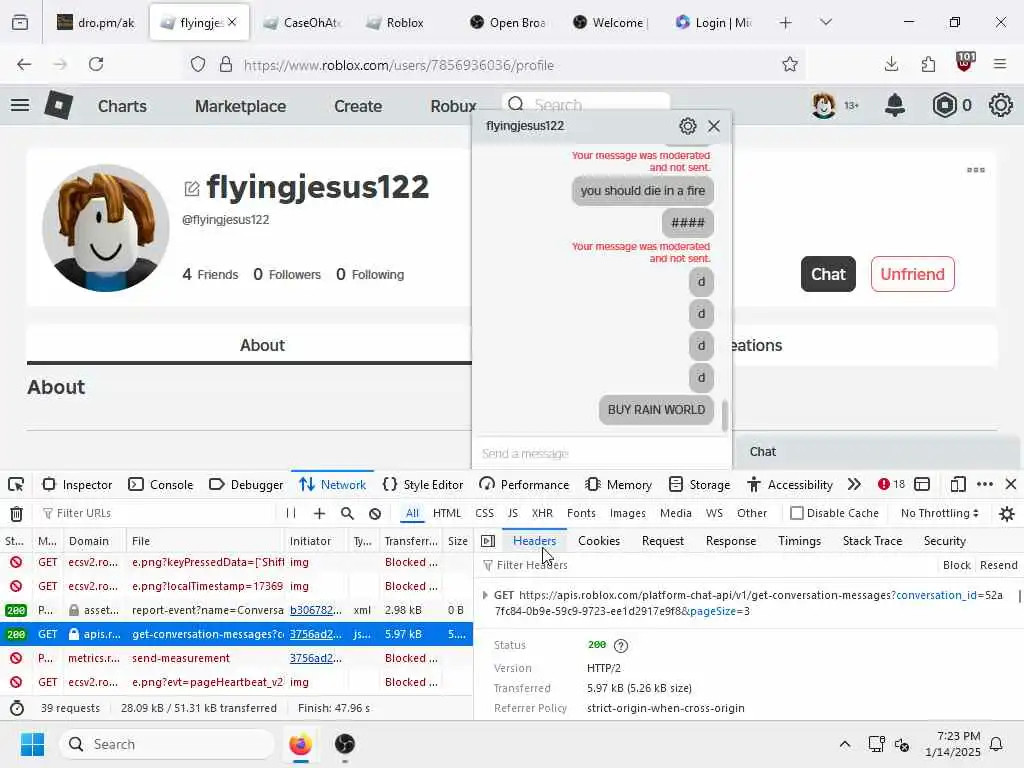Viewport: 1024px width, 768px height.
Task: Show the 18 errors indicator
Action: (891, 484)
